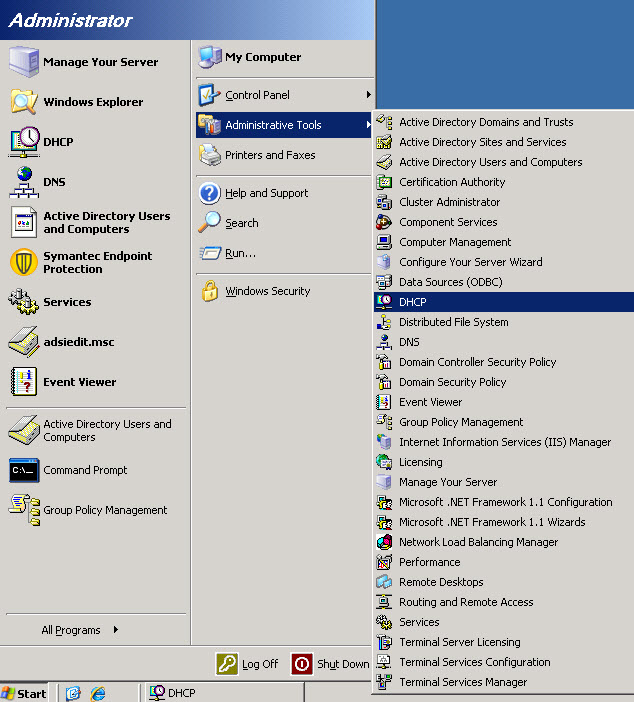
Task: Open Symantec Endpoint Protection shield icon
Action: click(x=24, y=262)
